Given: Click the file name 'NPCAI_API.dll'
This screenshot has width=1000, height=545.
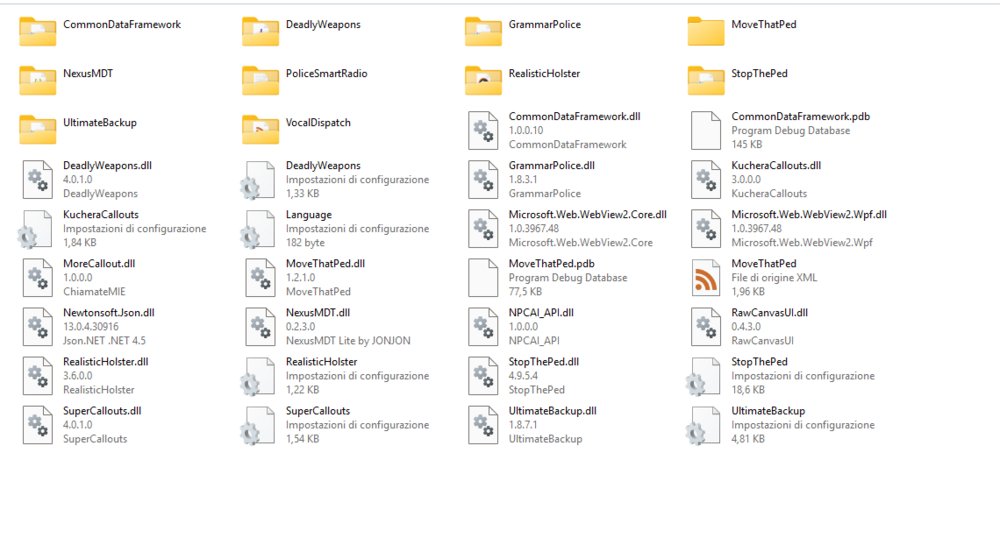Looking at the screenshot, I should click(x=541, y=313).
